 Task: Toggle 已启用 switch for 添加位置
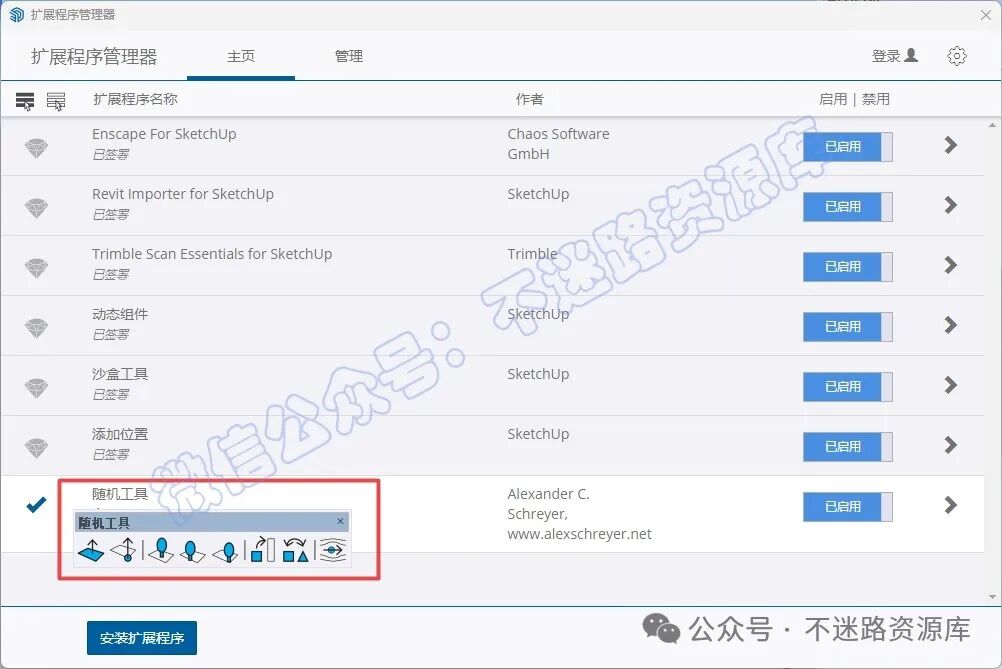click(x=847, y=447)
